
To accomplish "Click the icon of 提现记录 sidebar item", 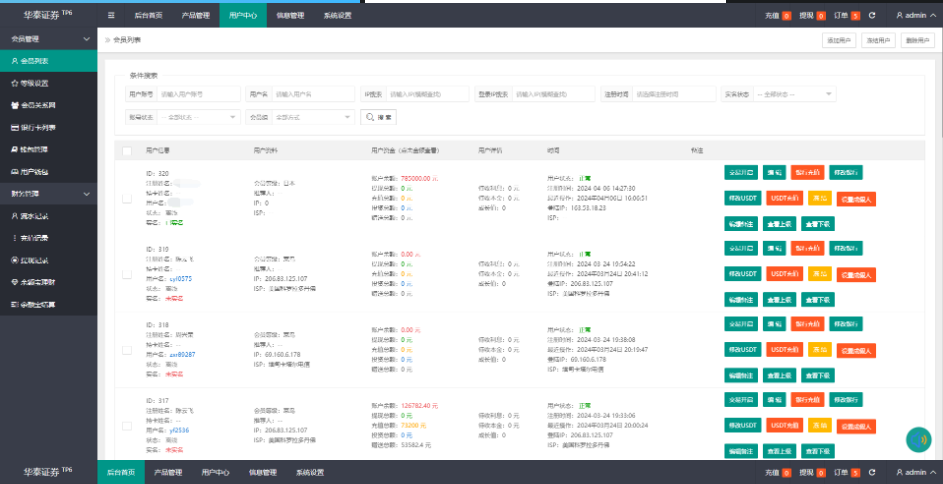I will pos(15,260).
